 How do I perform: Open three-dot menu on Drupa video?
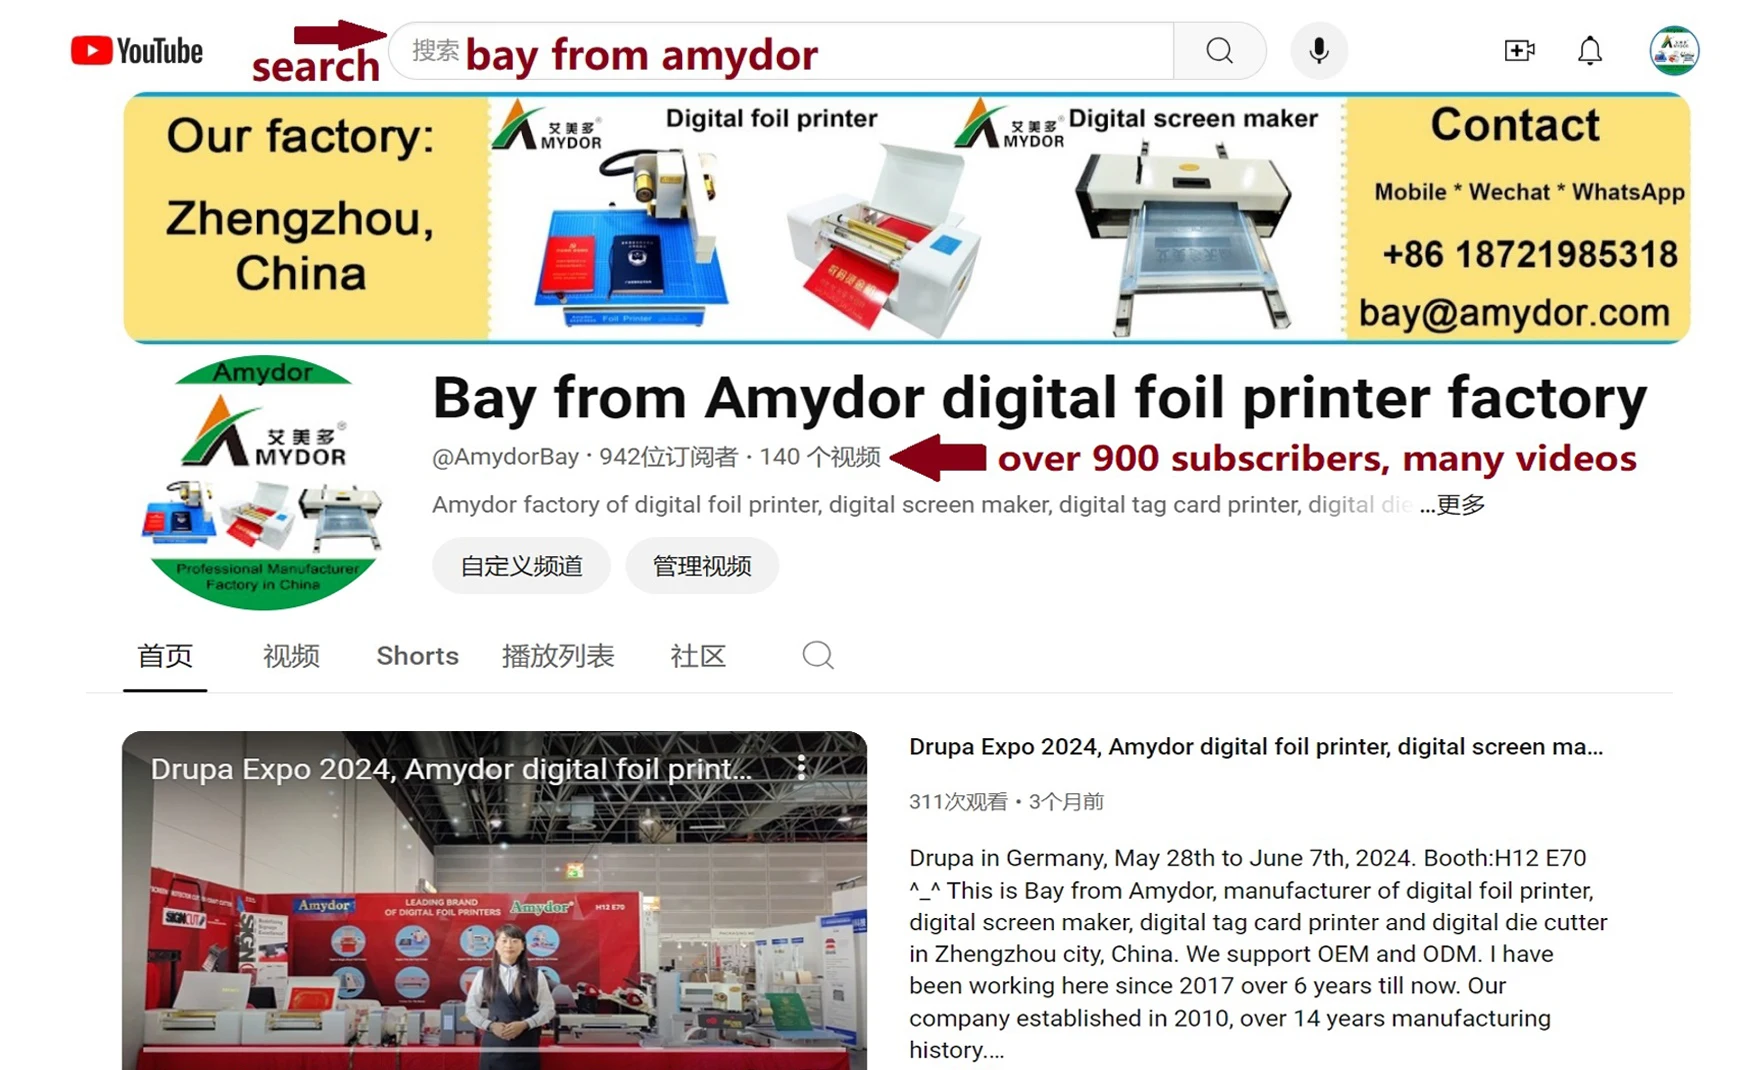tap(801, 768)
